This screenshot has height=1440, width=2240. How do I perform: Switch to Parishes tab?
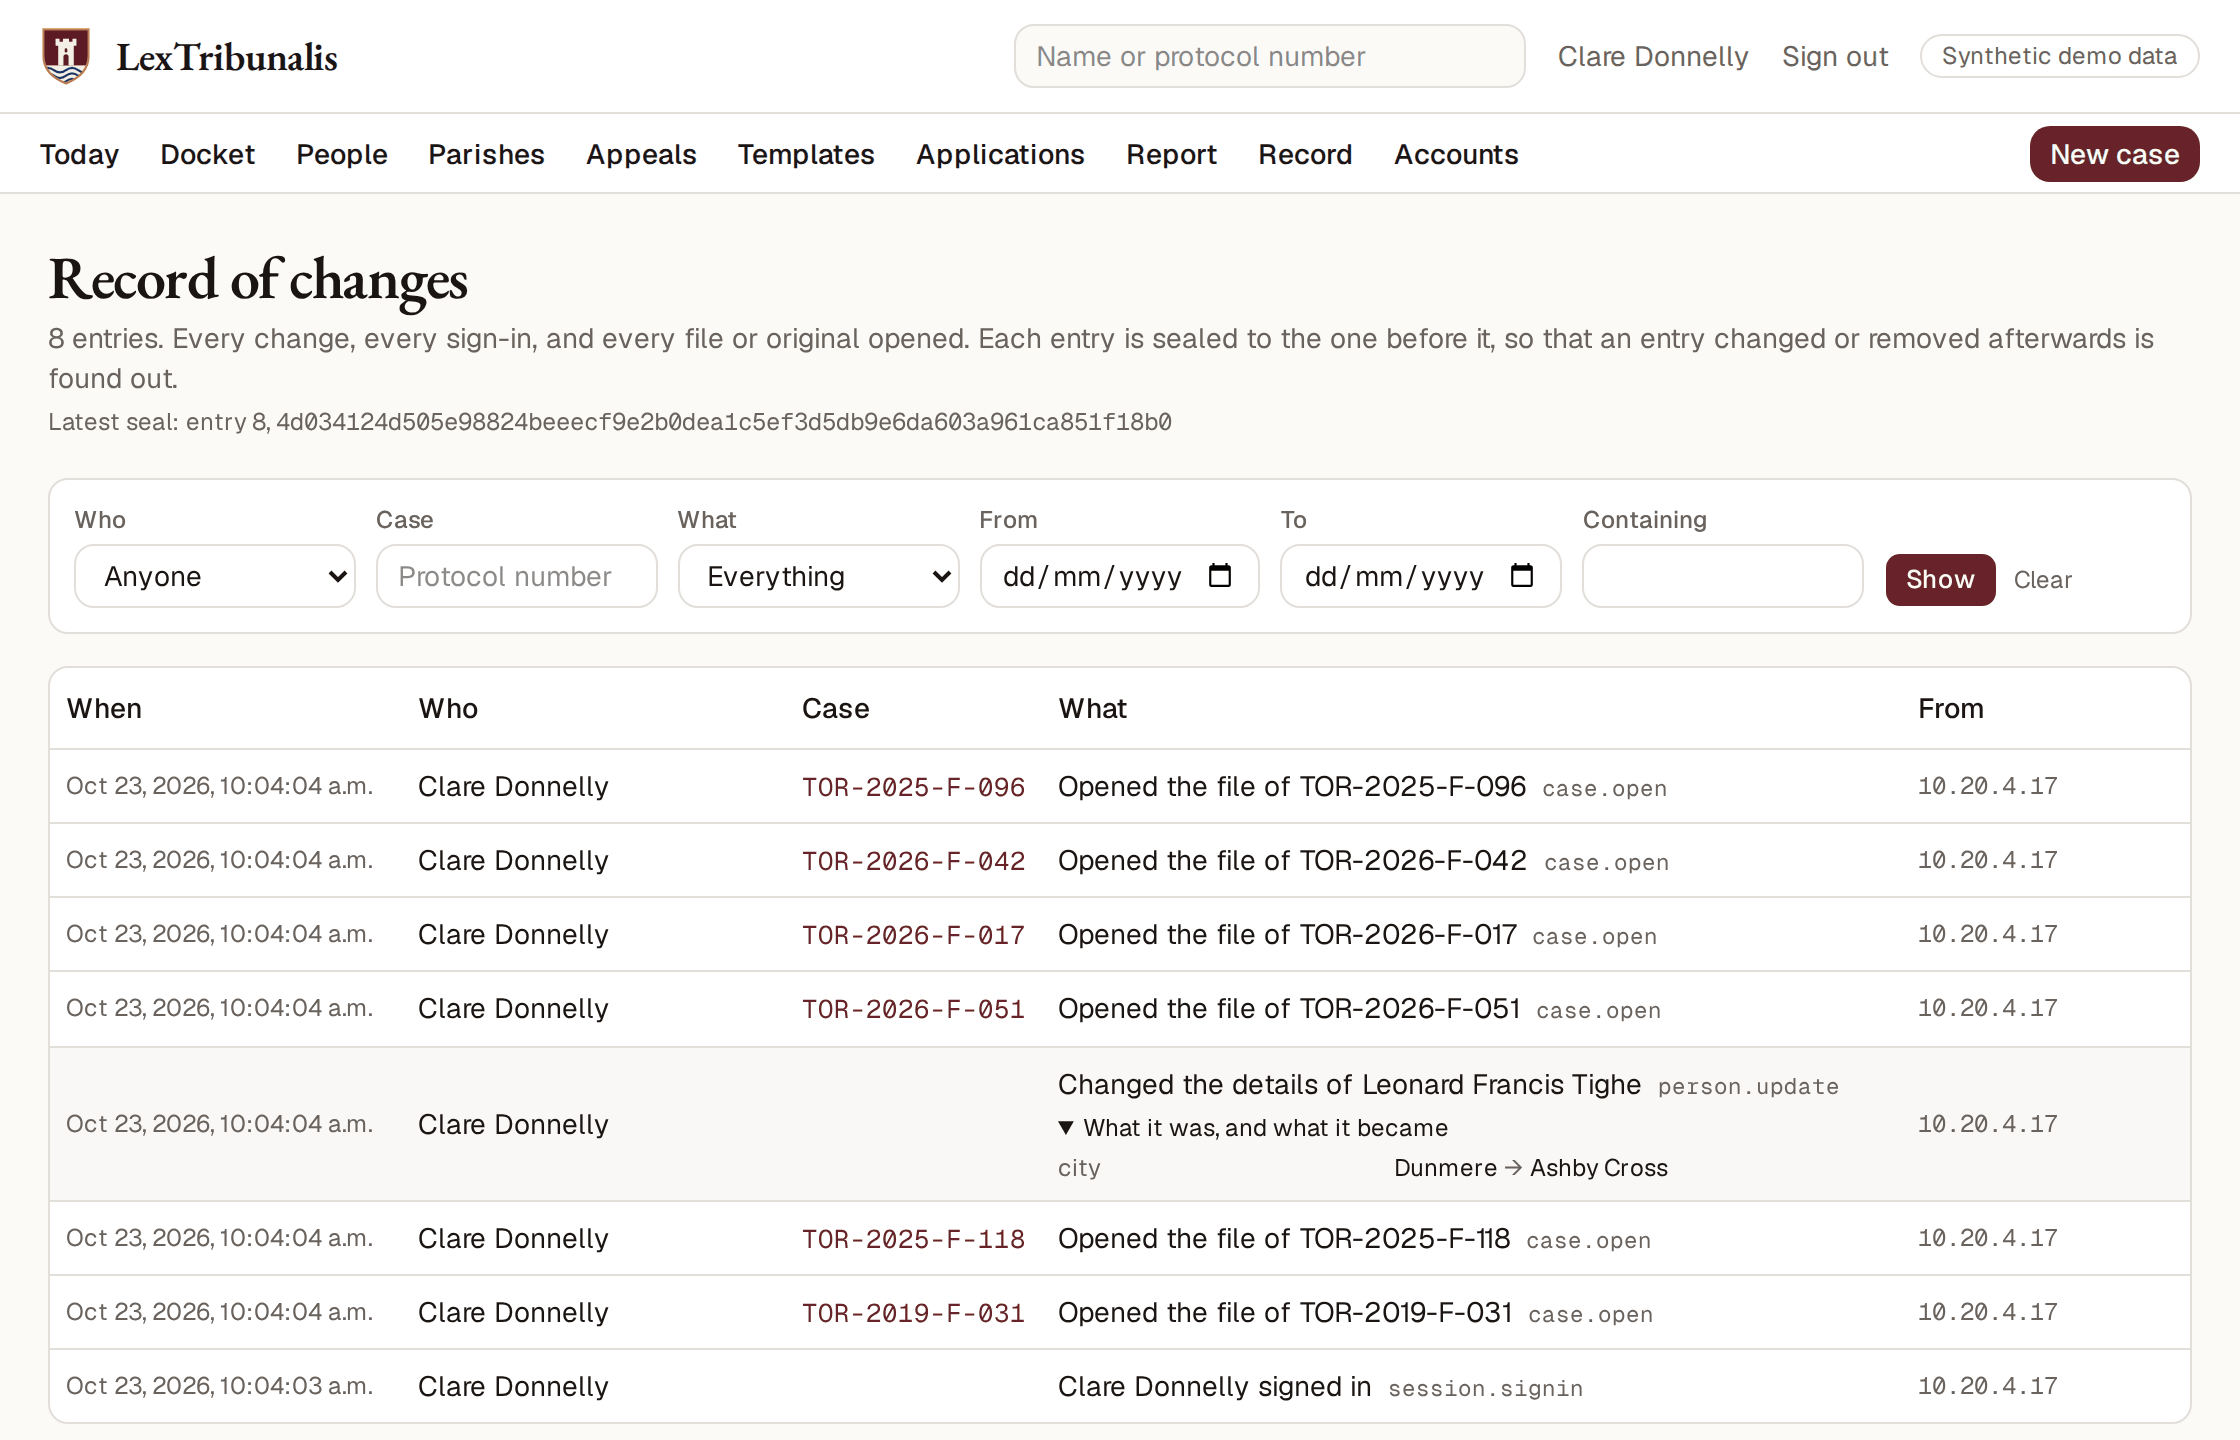487,154
